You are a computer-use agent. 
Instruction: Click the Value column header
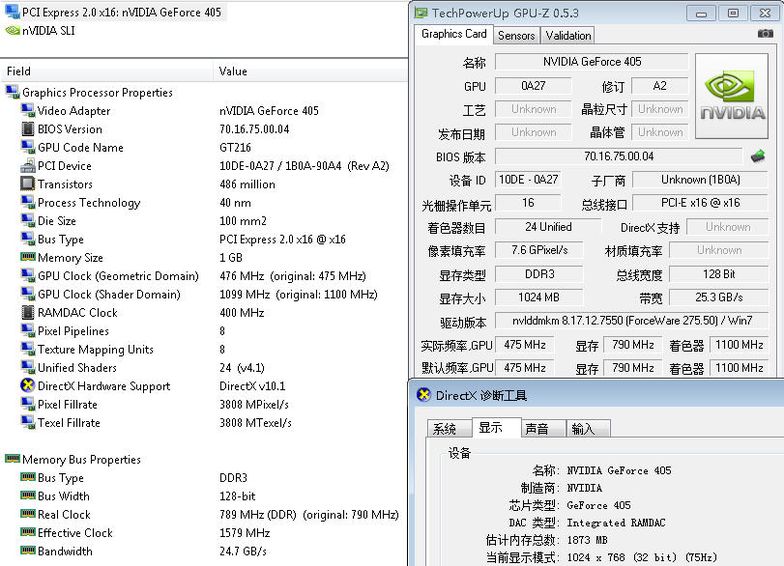click(233, 71)
